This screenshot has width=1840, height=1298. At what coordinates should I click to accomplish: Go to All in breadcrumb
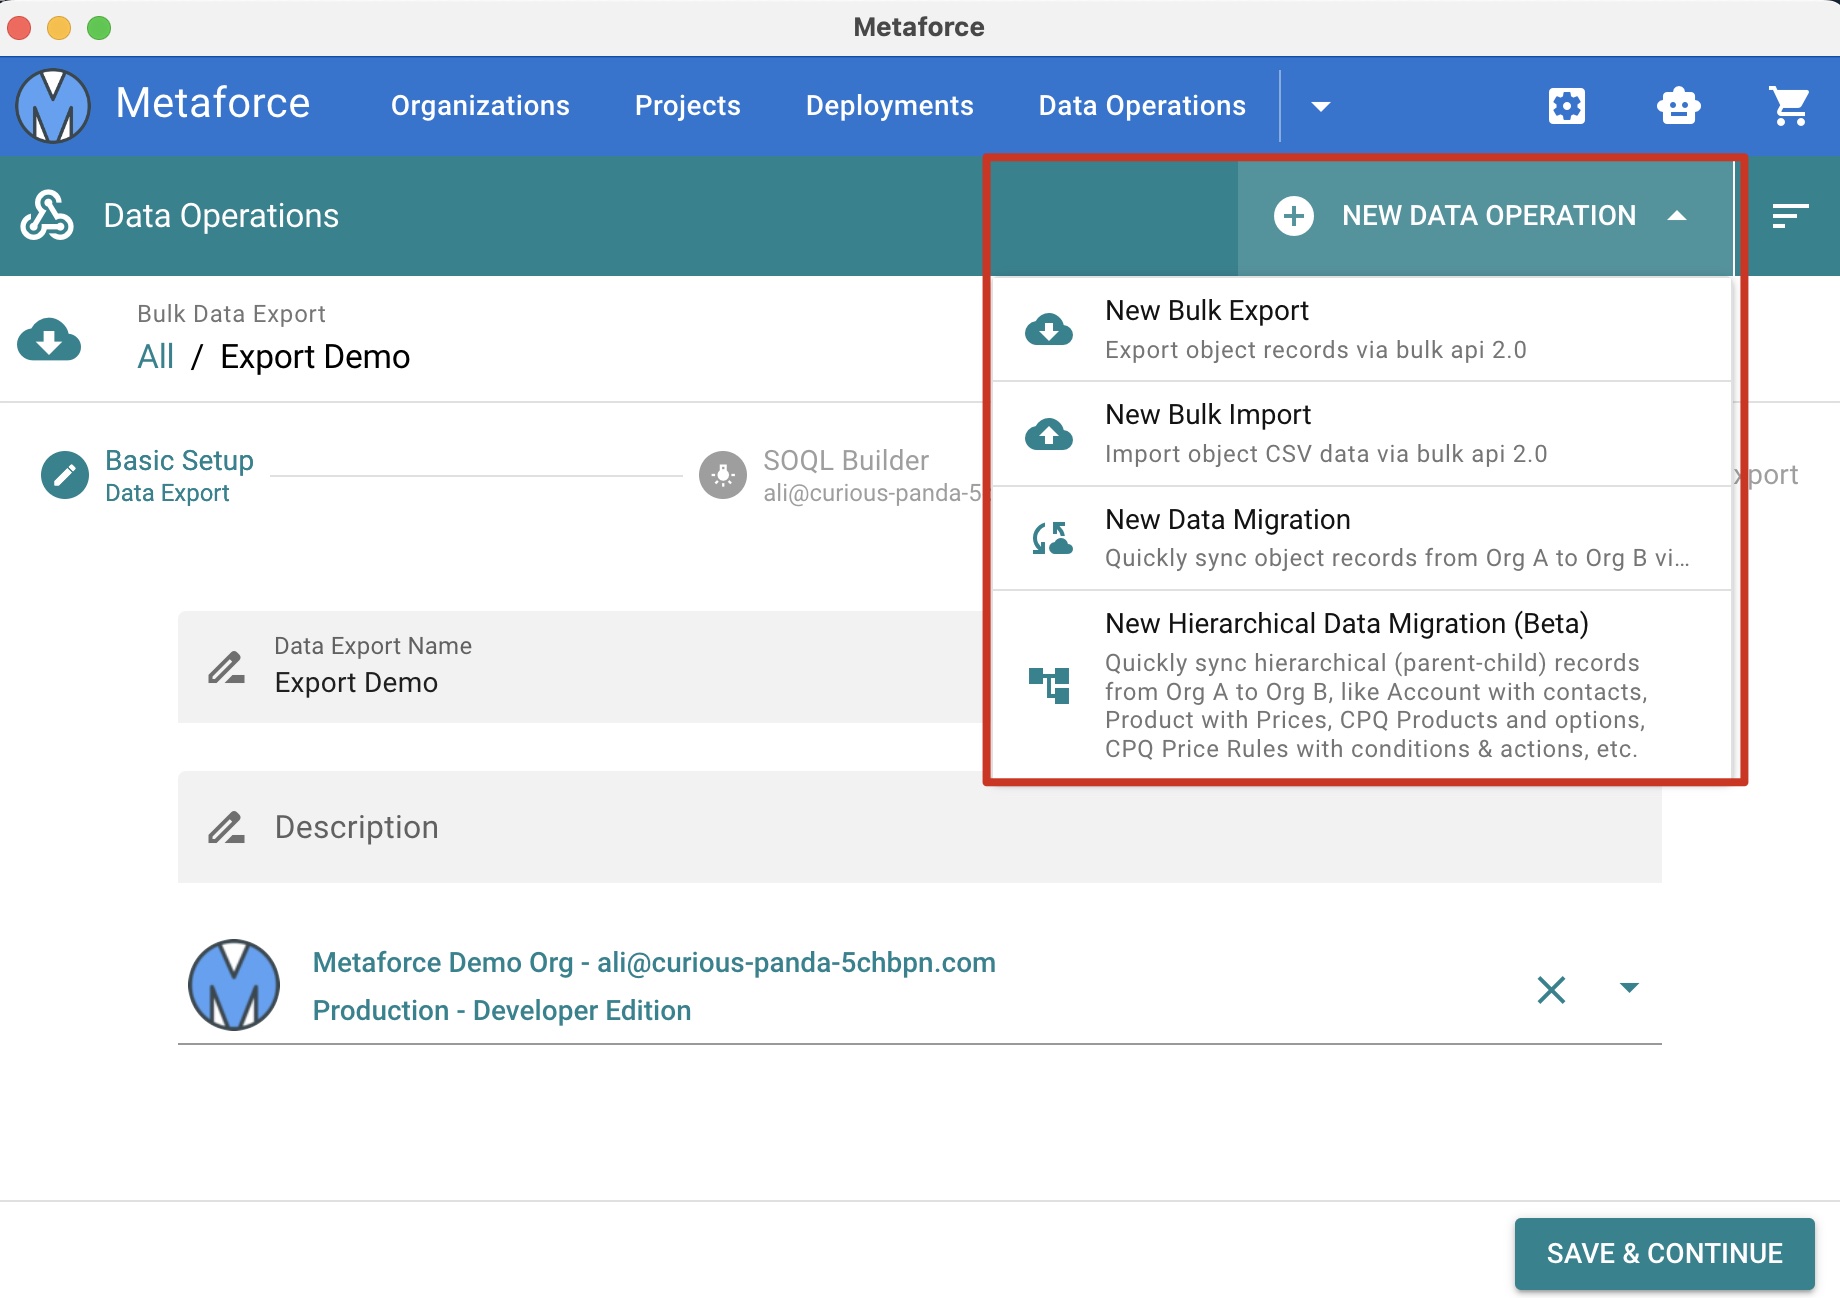[155, 357]
